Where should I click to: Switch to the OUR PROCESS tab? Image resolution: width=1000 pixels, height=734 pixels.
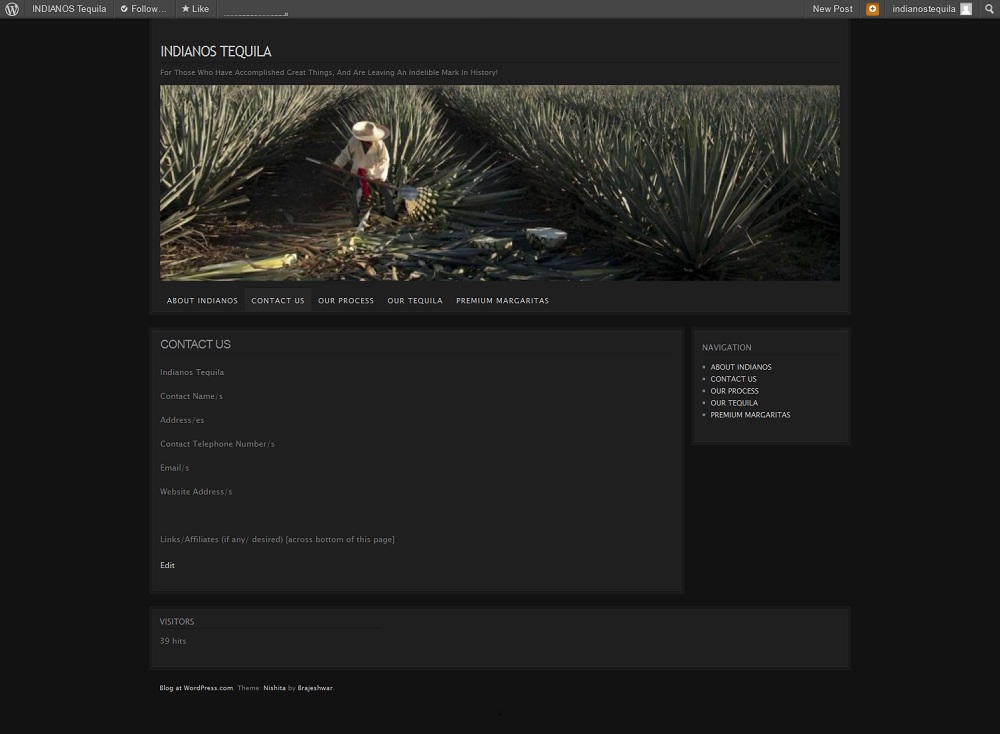tap(345, 300)
